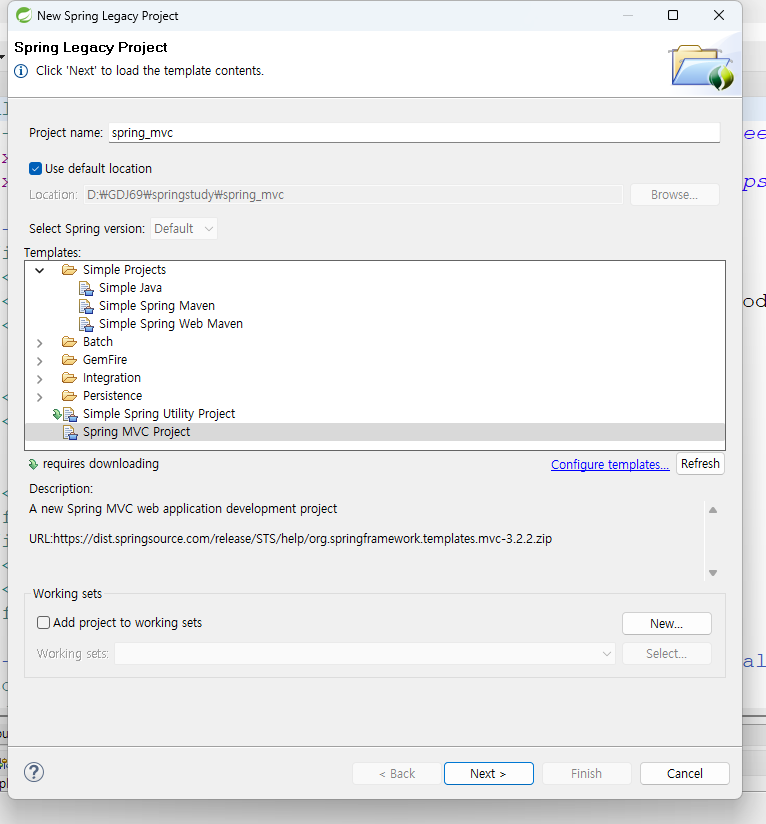Click the New working set button
The width and height of the screenshot is (766, 824).
pyautogui.click(x=667, y=624)
